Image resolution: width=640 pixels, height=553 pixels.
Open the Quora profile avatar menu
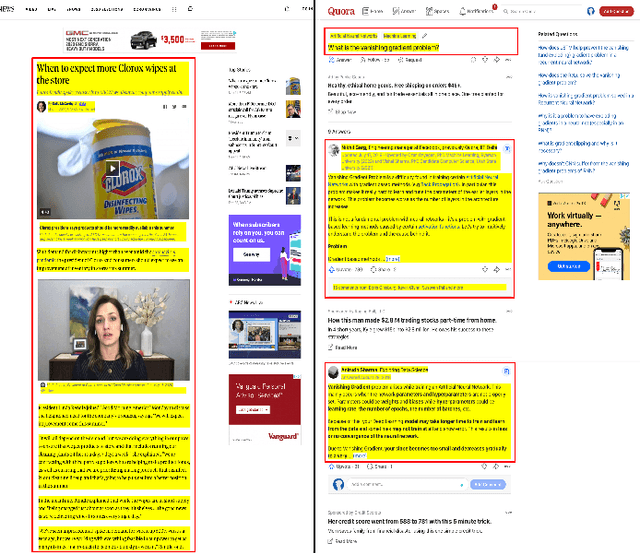coord(591,11)
